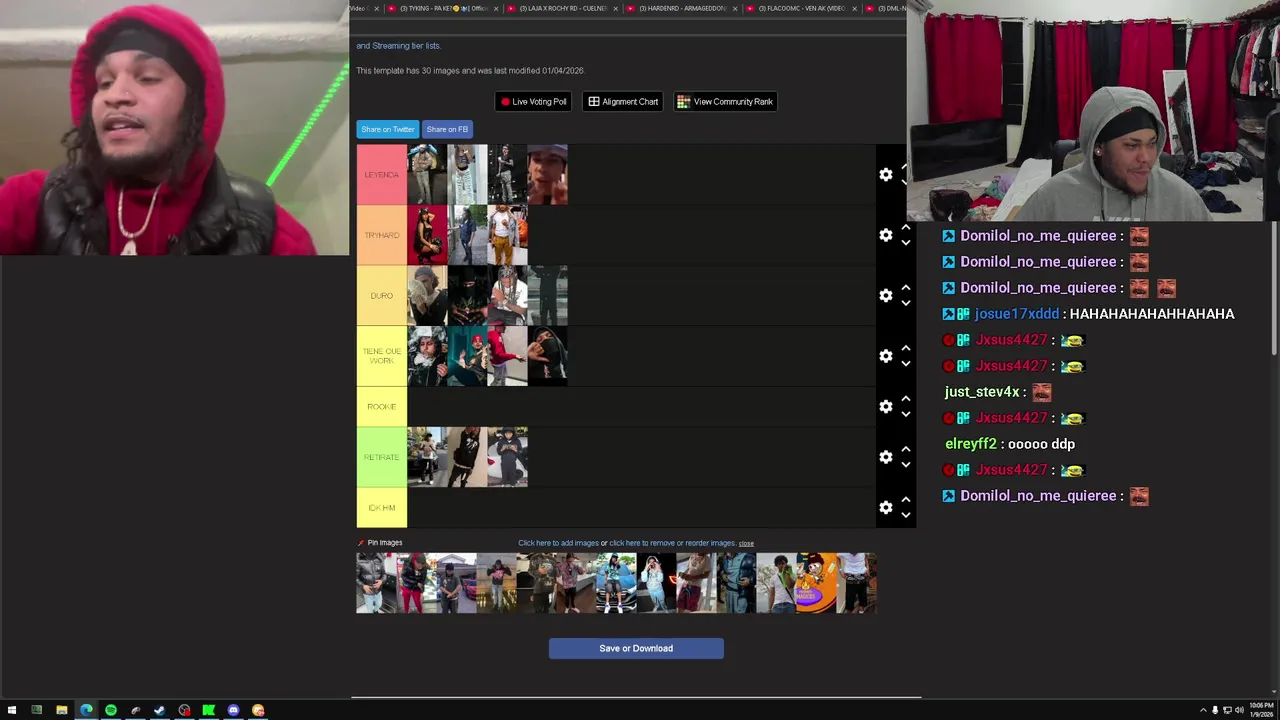View Community Rank

(725, 102)
